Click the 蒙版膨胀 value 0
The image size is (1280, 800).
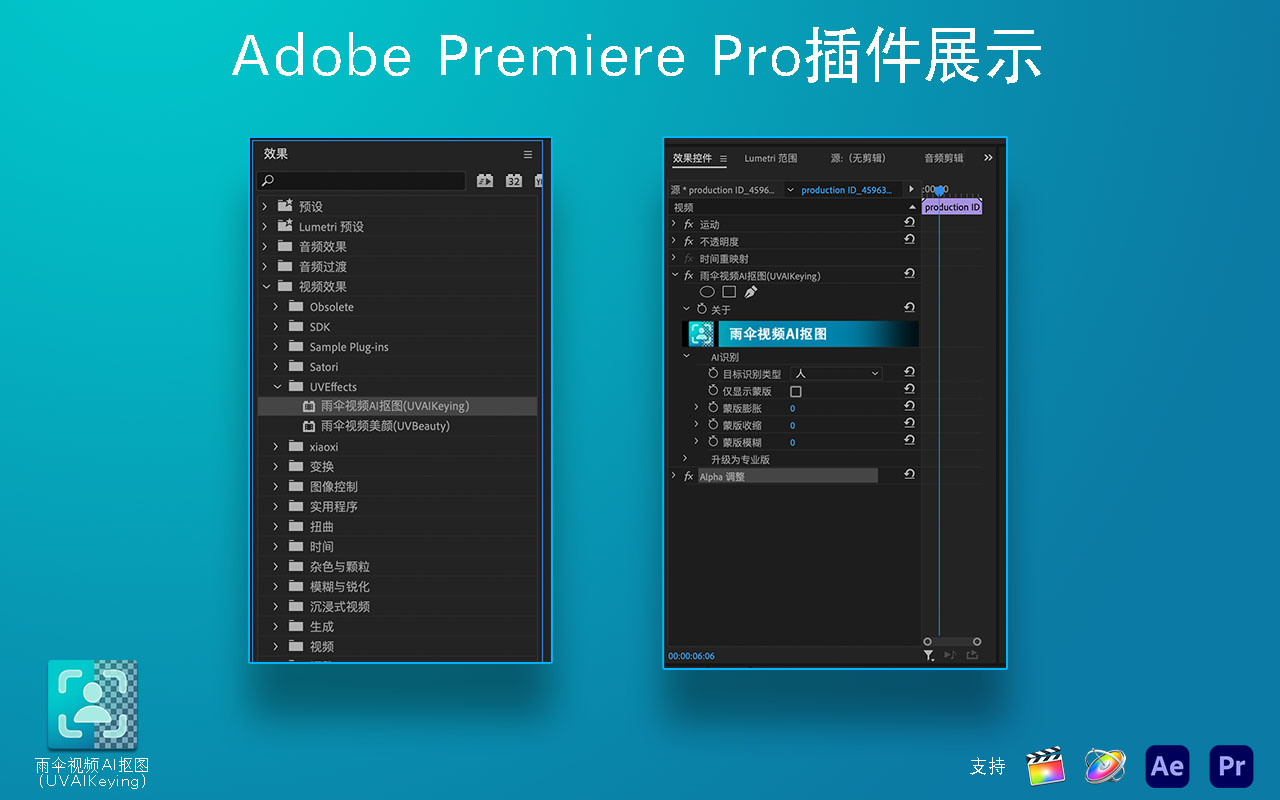point(793,408)
